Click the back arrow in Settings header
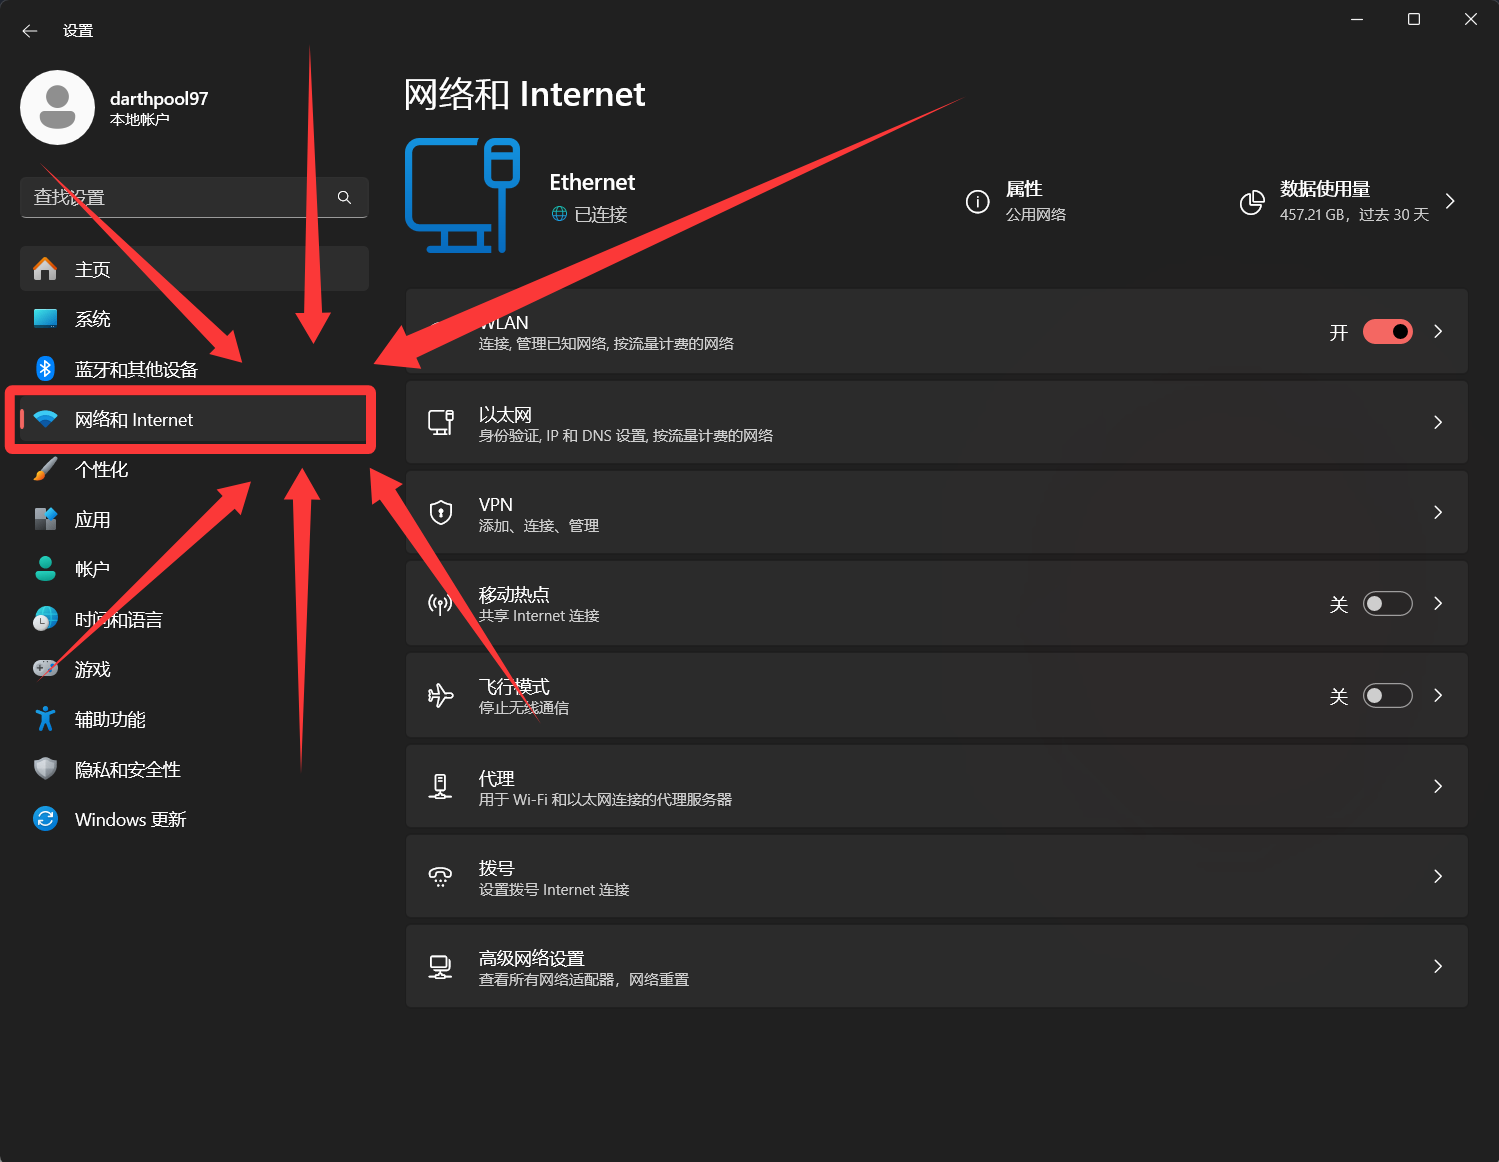This screenshot has height=1162, width=1499. click(29, 31)
